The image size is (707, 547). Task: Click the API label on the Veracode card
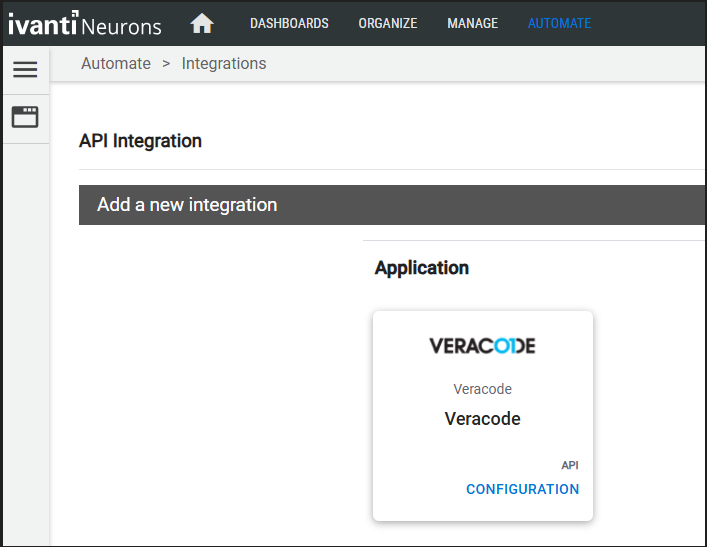coord(570,465)
